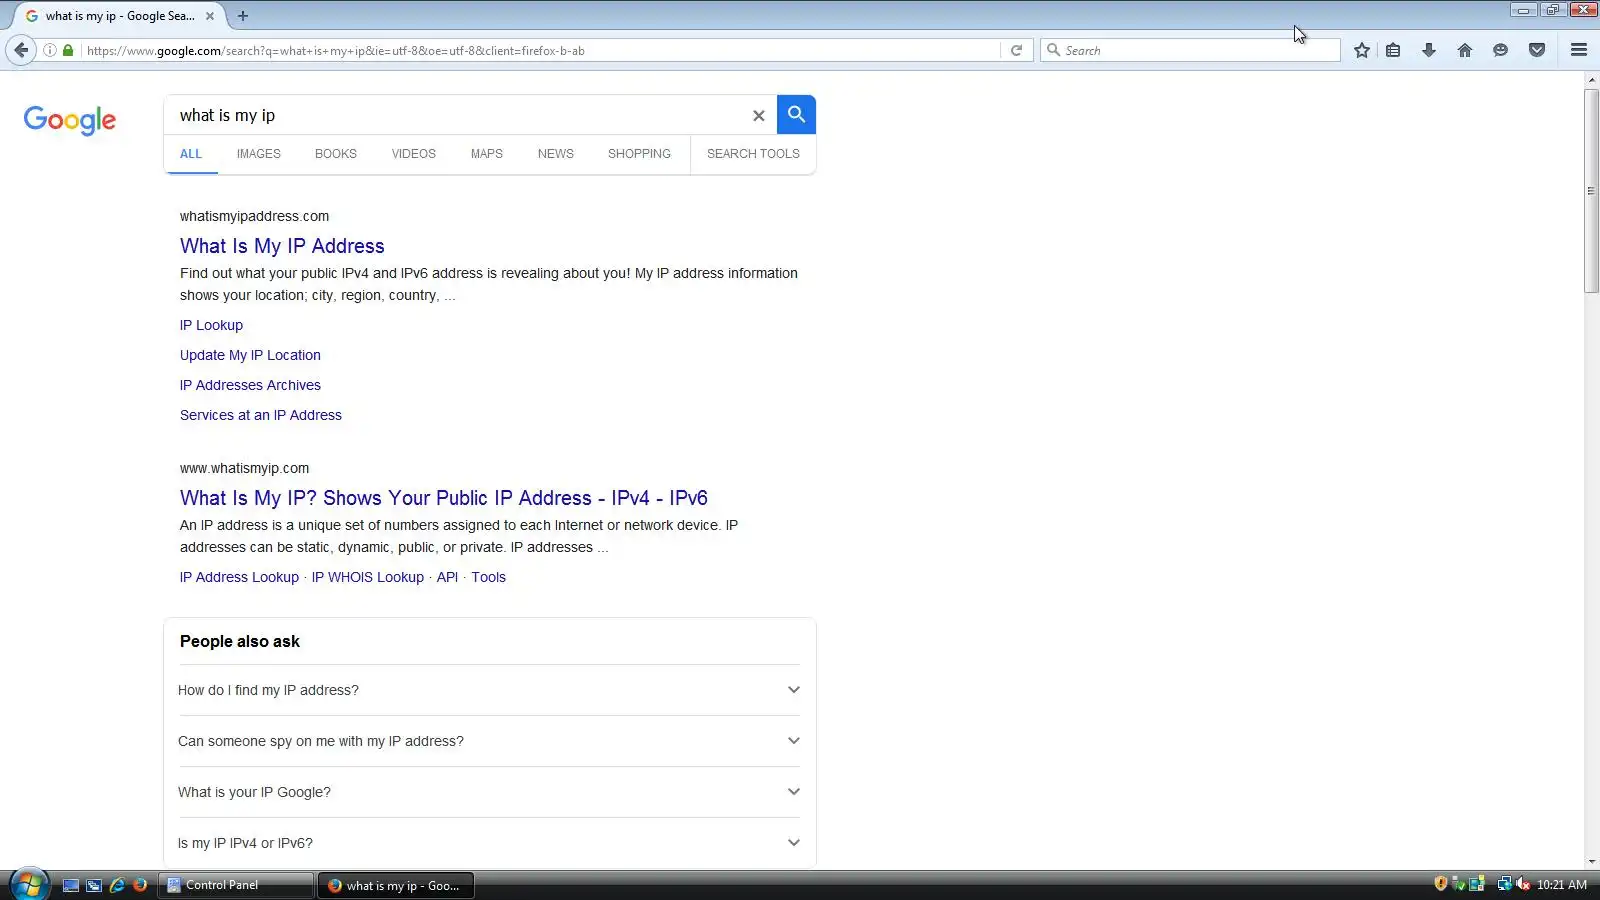The image size is (1600, 900).
Task: Click the muted volume tray icon
Action: 1523,884
